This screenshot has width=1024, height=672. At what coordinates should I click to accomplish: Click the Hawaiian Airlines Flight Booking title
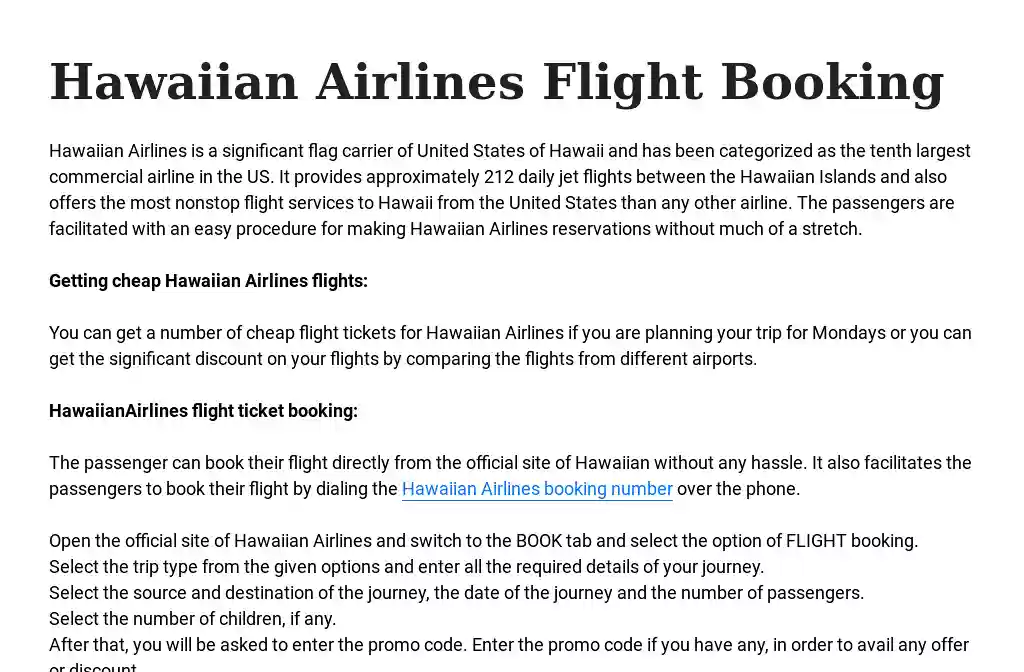pyautogui.click(x=496, y=82)
